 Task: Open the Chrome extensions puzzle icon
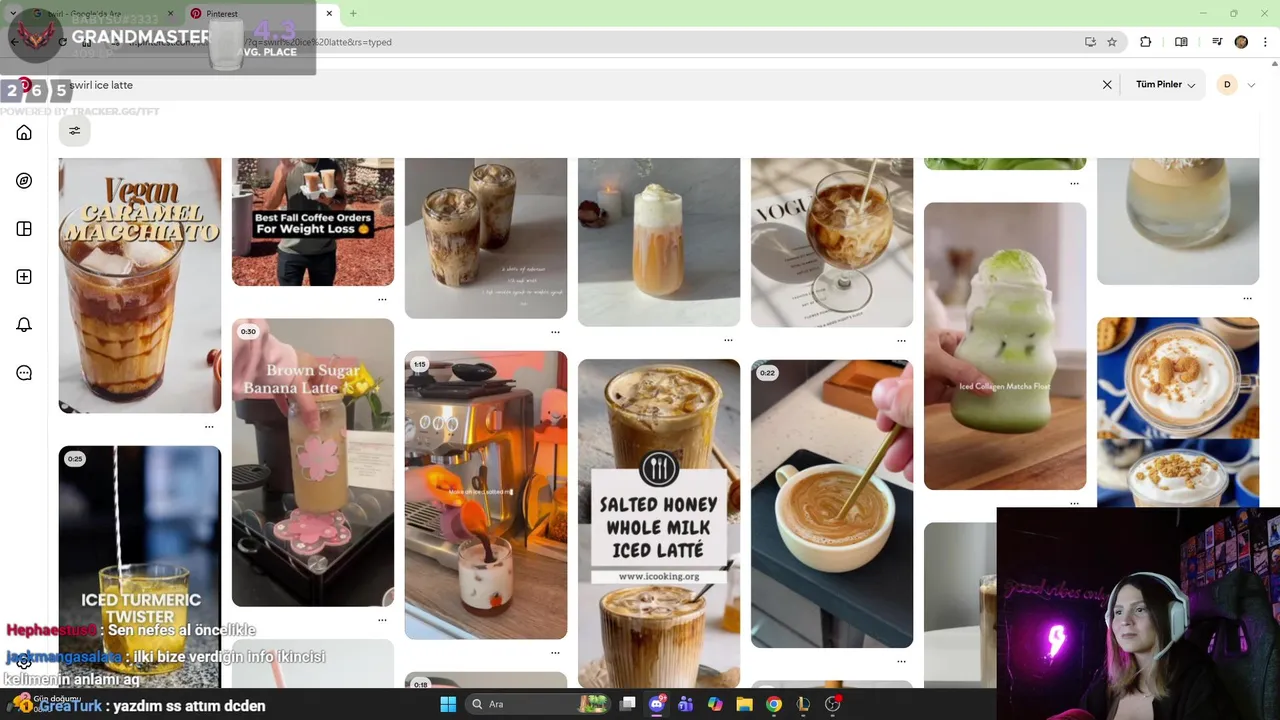pos(1146,42)
